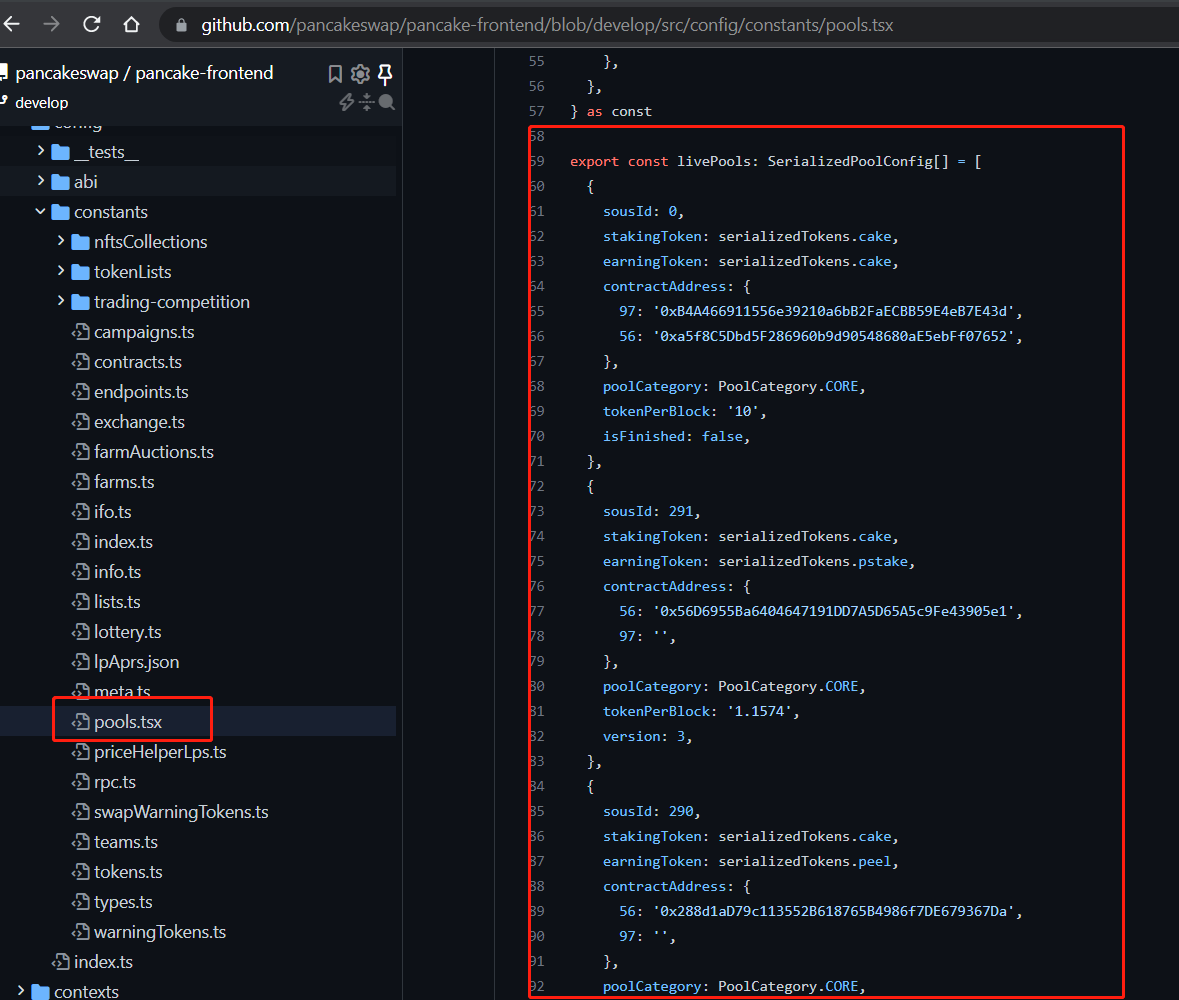The width and height of the screenshot is (1179, 1000).
Task: Open index.ts below the constants folder
Action: 103,962
